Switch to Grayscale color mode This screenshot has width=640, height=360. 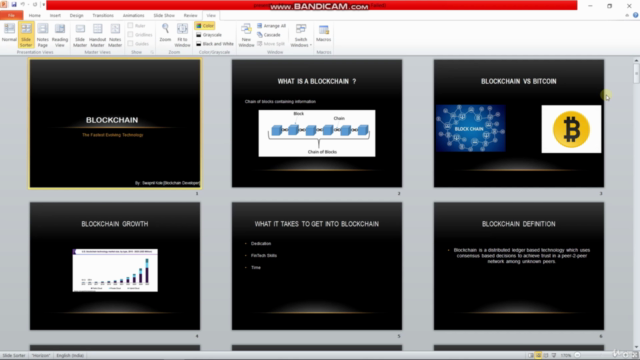209,35
